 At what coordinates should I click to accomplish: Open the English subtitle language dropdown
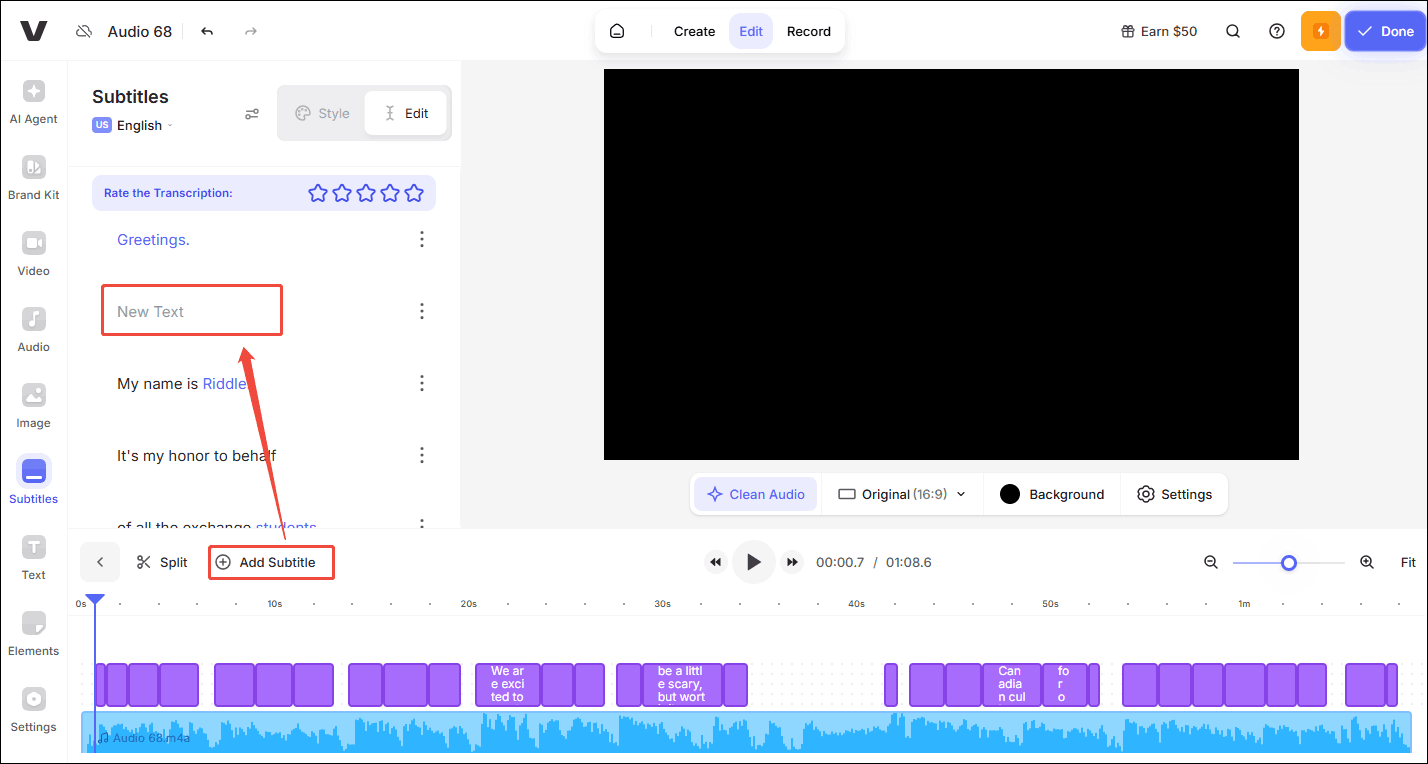(x=132, y=125)
